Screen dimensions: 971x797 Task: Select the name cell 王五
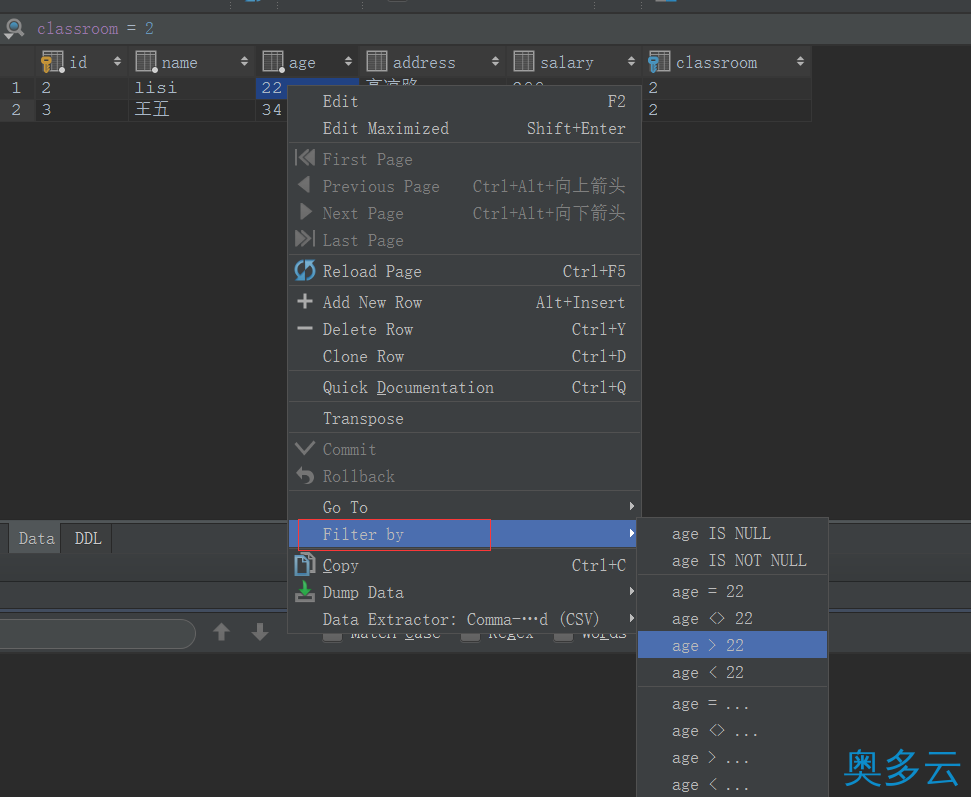192,110
